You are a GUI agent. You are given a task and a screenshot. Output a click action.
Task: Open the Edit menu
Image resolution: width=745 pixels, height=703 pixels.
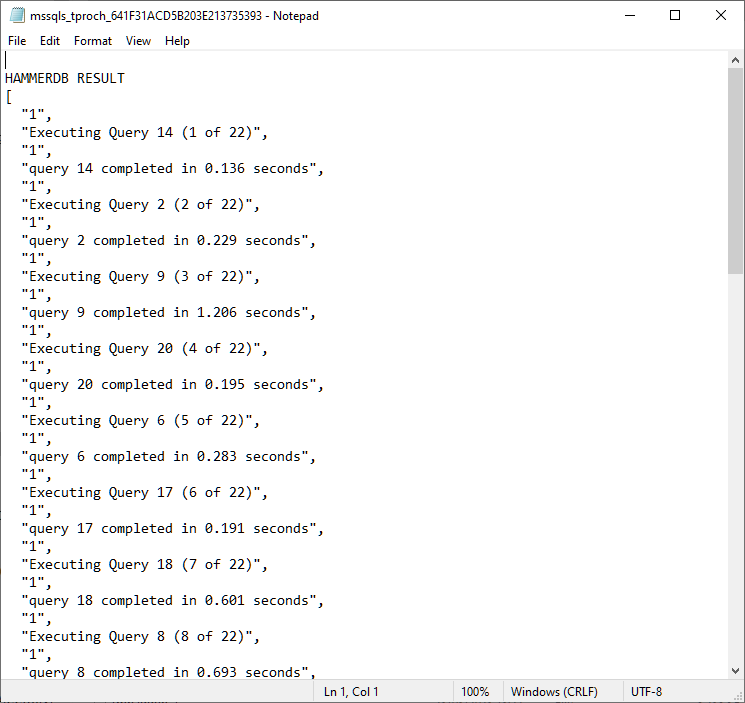[50, 41]
